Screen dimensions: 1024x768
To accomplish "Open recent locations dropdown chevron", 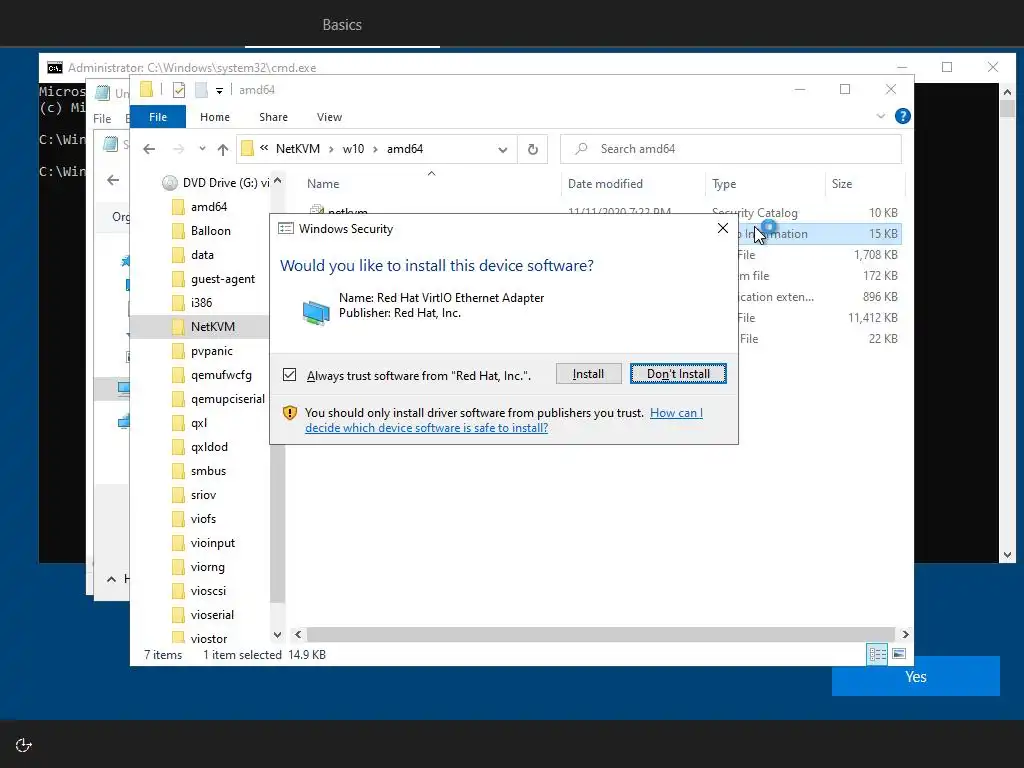I will [x=202, y=149].
